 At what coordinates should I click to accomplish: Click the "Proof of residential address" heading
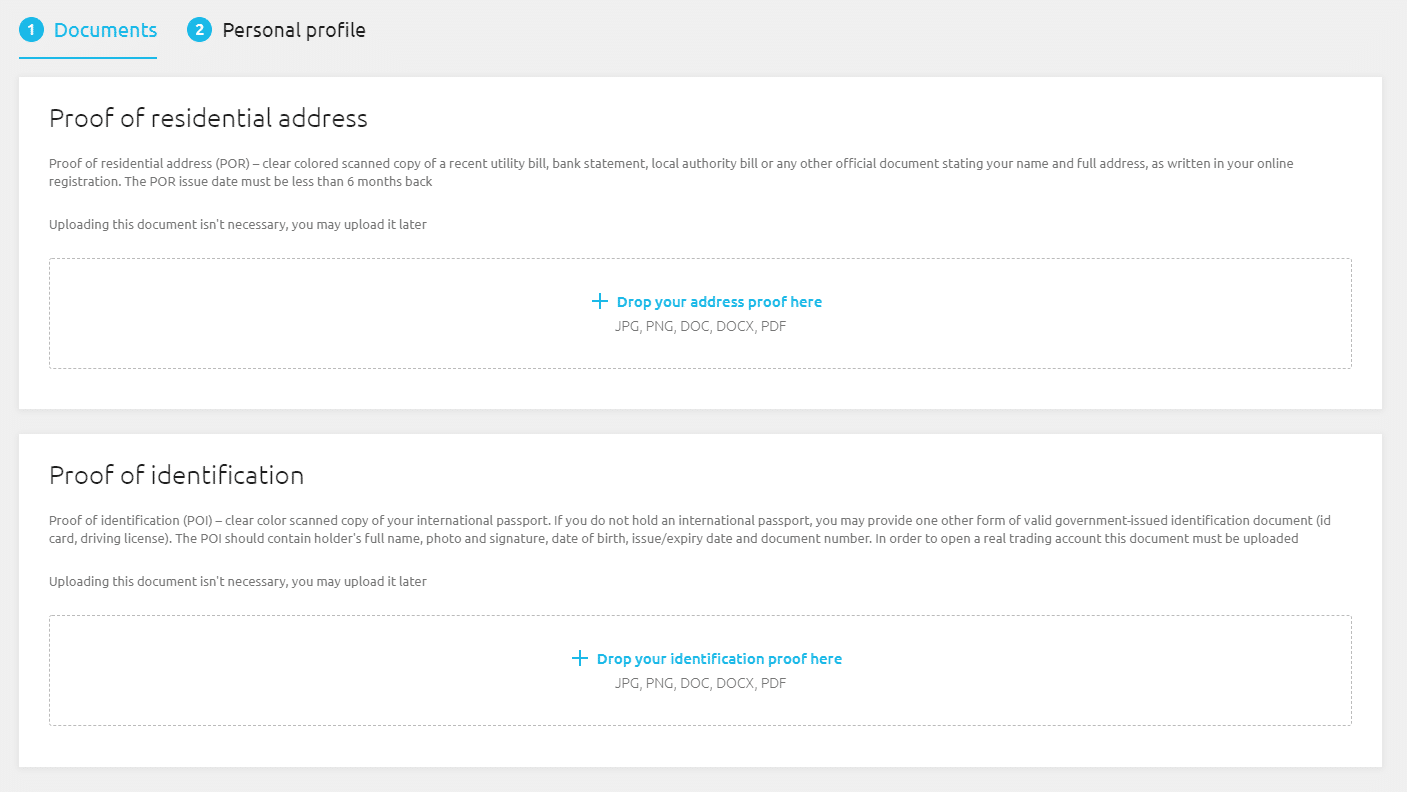pyautogui.click(x=208, y=118)
